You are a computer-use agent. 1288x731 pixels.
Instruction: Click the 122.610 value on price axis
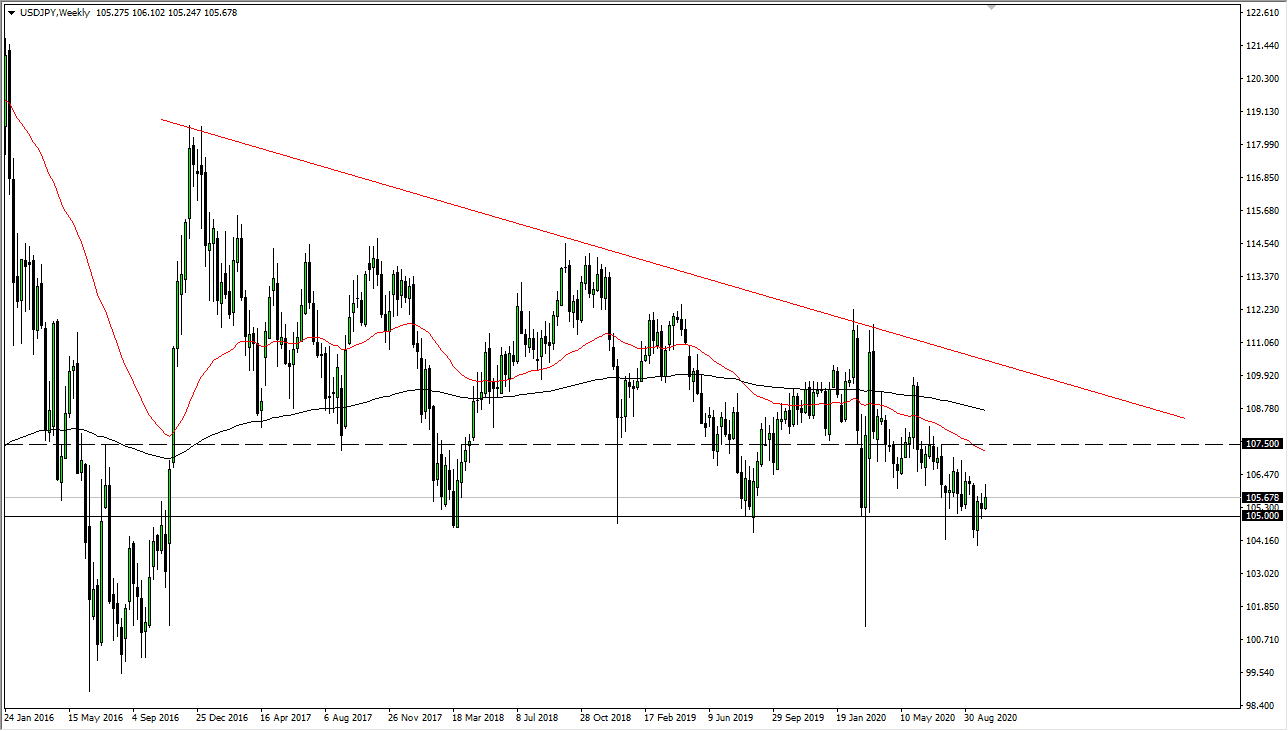1262,12
